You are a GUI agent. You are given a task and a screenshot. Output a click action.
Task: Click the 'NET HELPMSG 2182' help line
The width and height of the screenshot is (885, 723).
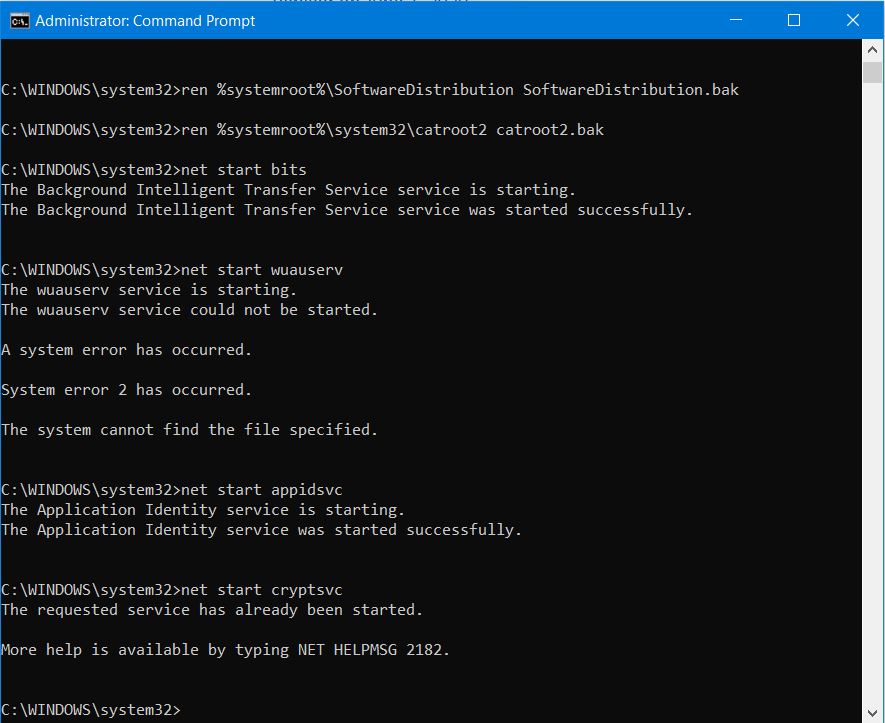coord(225,650)
